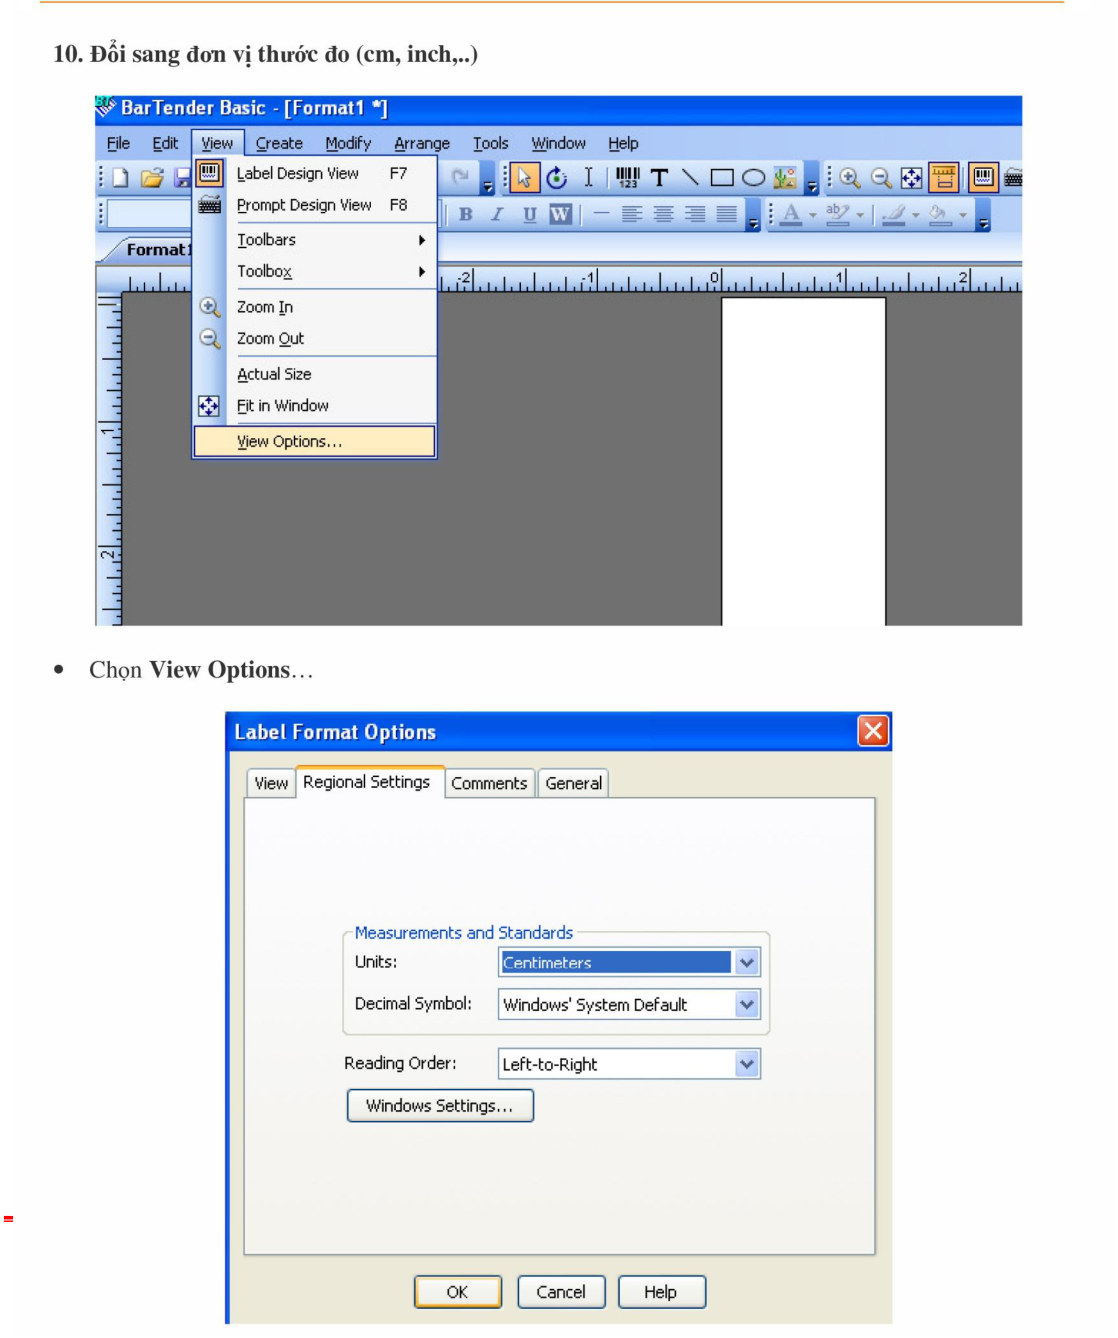Select the text cursor I-beam tool
This screenshot has width=1118, height=1338.
588,178
